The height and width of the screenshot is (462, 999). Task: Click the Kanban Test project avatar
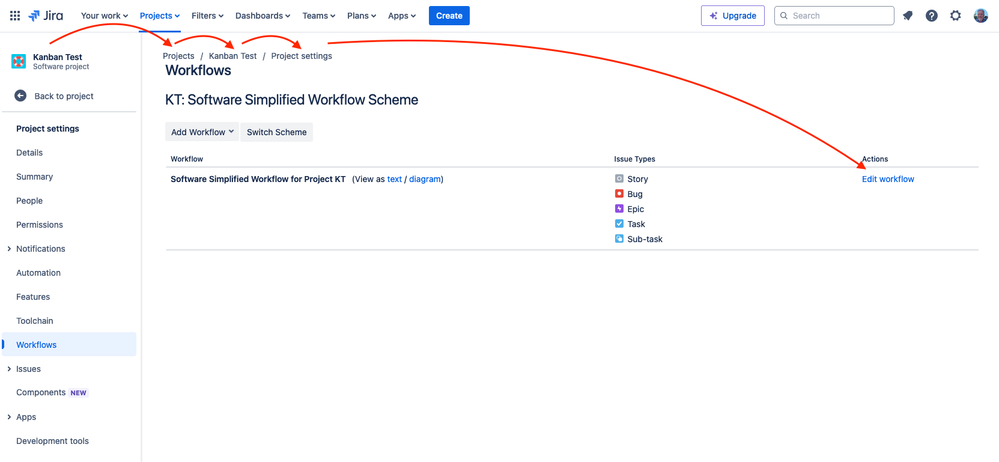click(19, 61)
